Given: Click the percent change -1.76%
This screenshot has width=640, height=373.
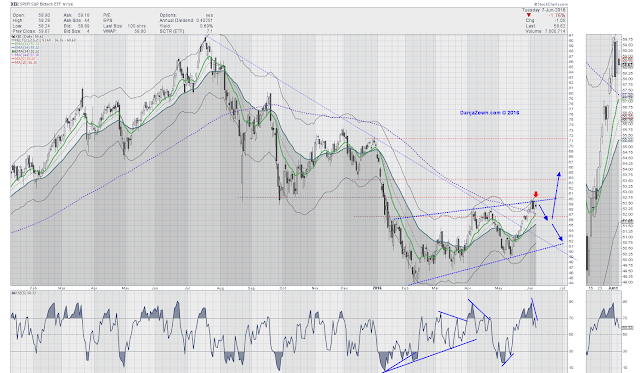Looking at the screenshot, I should pos(557,16).
